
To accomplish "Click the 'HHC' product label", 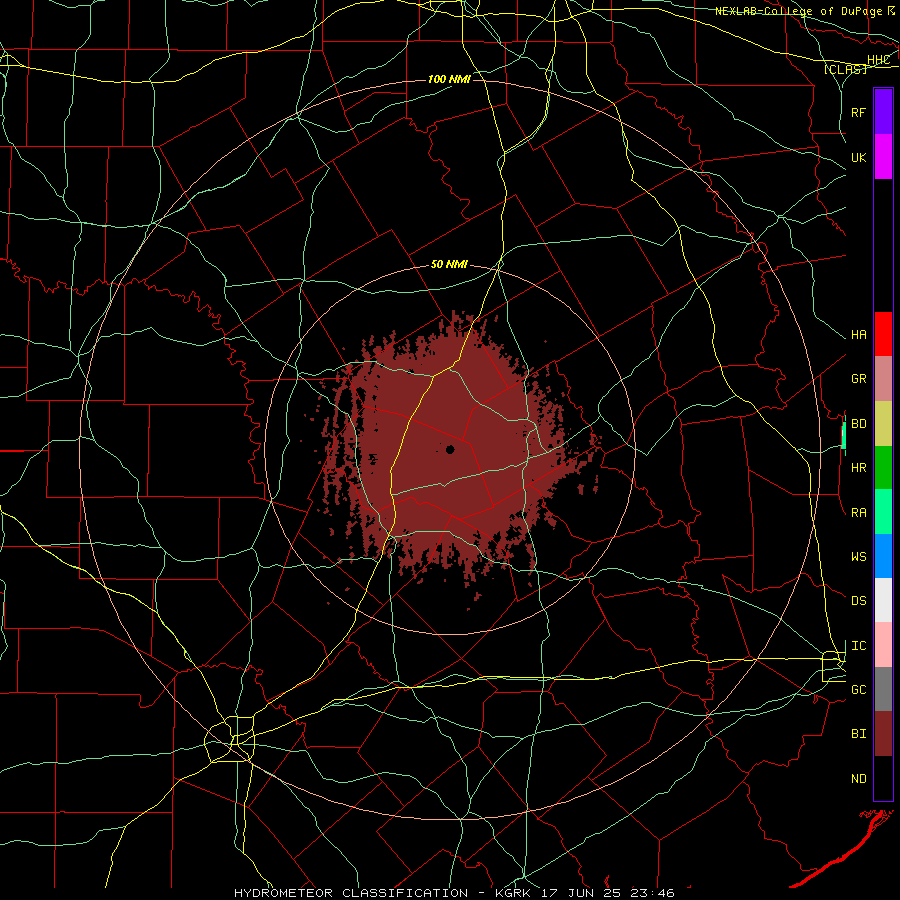I will (x=878, y=60).
